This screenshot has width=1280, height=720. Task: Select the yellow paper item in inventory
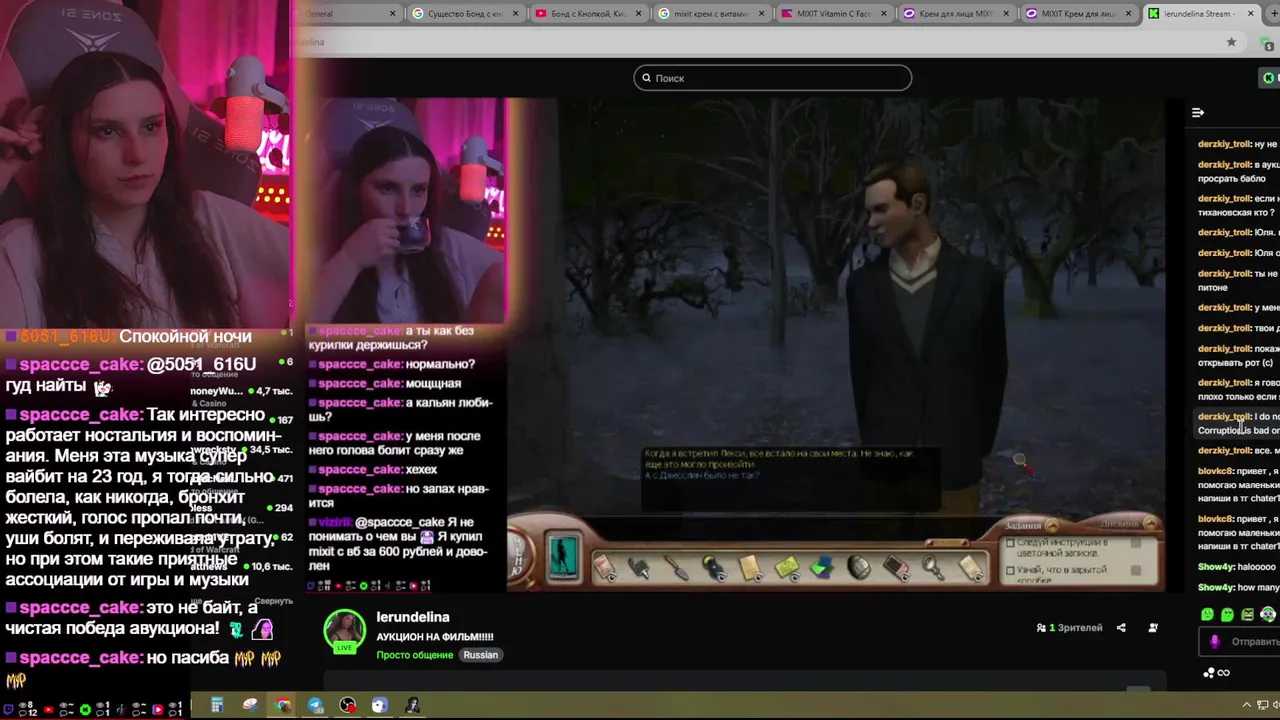point(750,568)
